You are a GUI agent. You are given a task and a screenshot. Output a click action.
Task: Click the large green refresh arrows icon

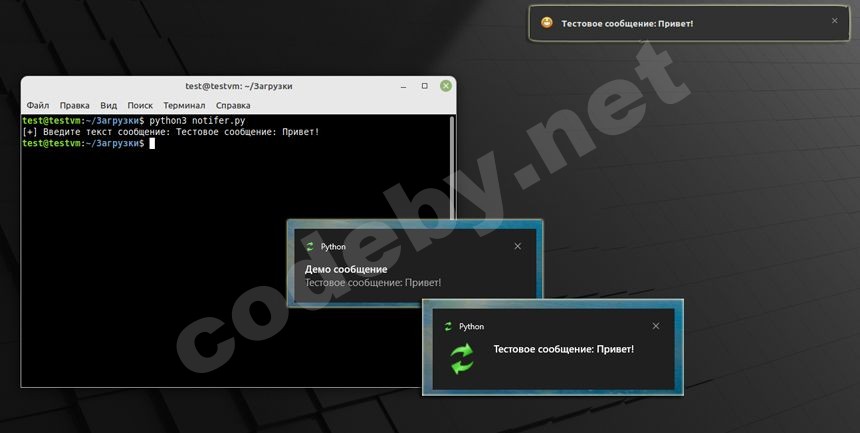click(462, 358)
